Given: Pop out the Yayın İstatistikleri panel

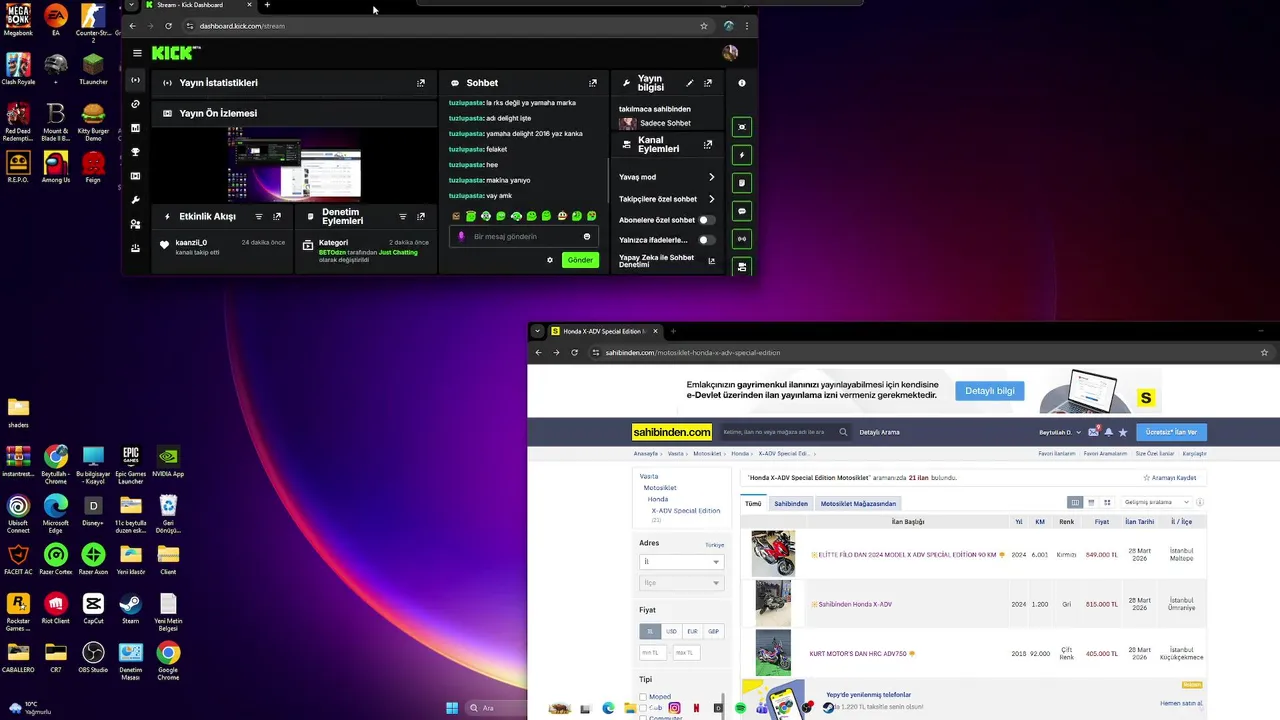Looking at the screenshot, I should tap(421, 83).
